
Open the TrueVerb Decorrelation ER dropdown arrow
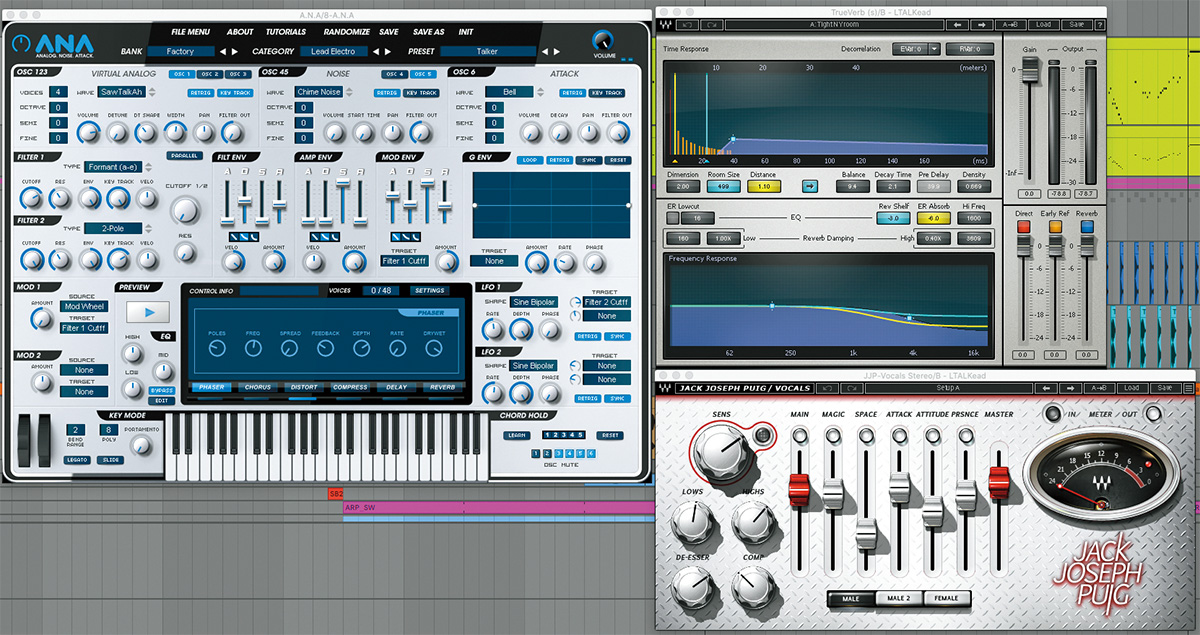point(935,48)
